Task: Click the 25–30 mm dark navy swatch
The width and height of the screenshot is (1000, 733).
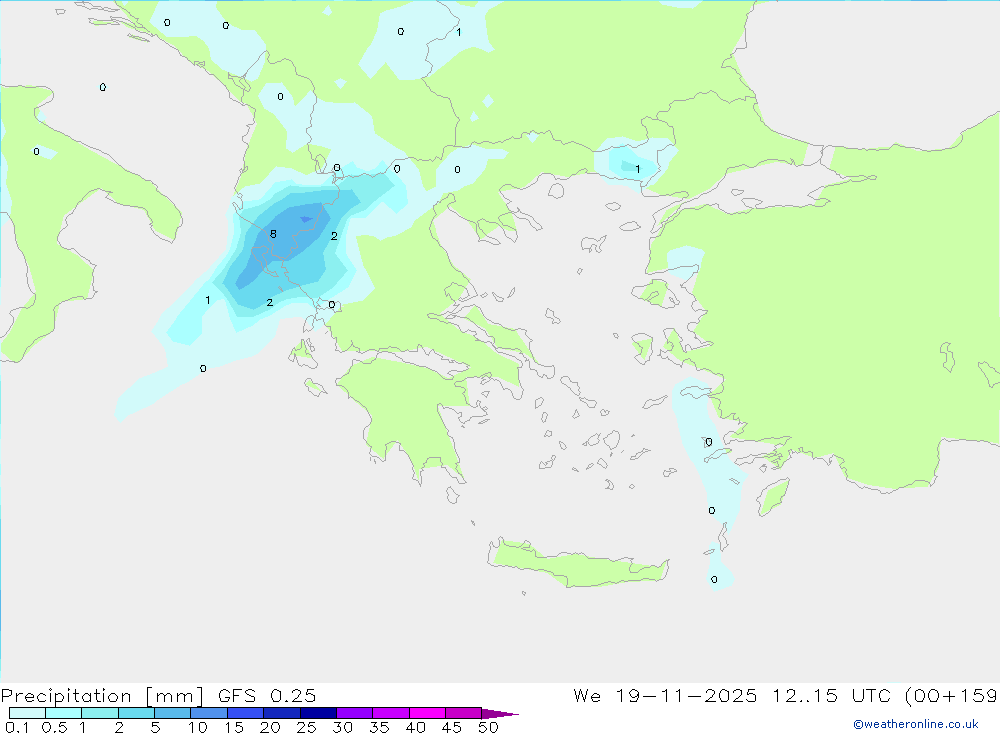Action: pos(318,713)
